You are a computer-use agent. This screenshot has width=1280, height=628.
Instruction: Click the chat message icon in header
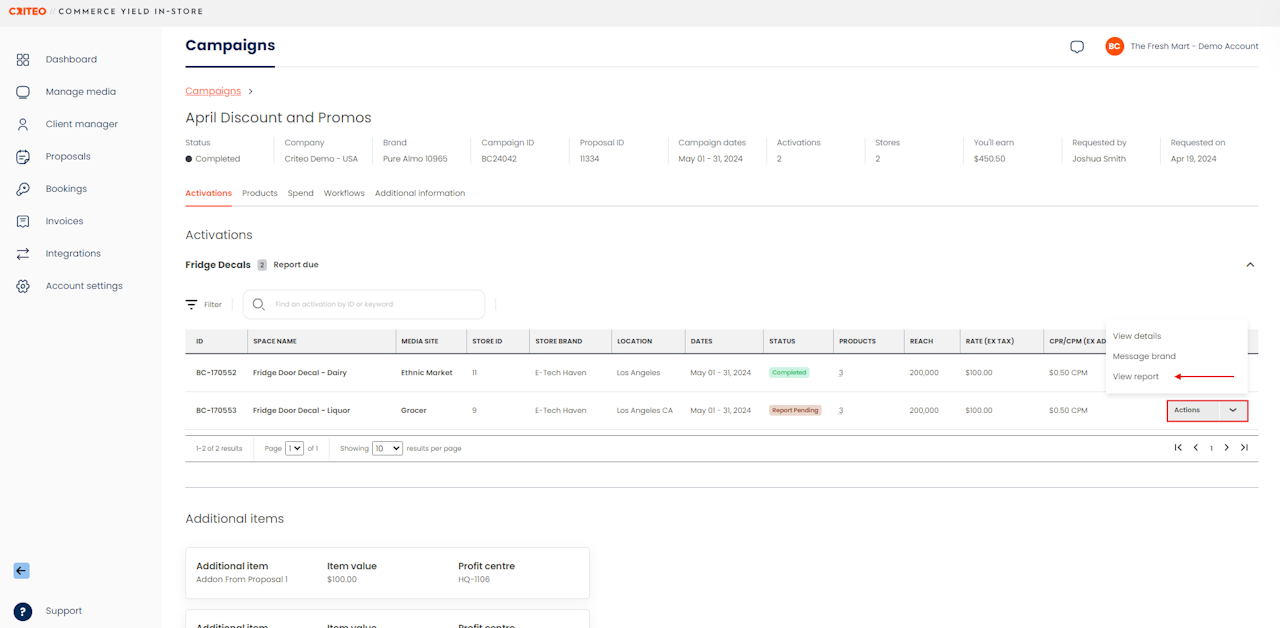click(1077, 47)
